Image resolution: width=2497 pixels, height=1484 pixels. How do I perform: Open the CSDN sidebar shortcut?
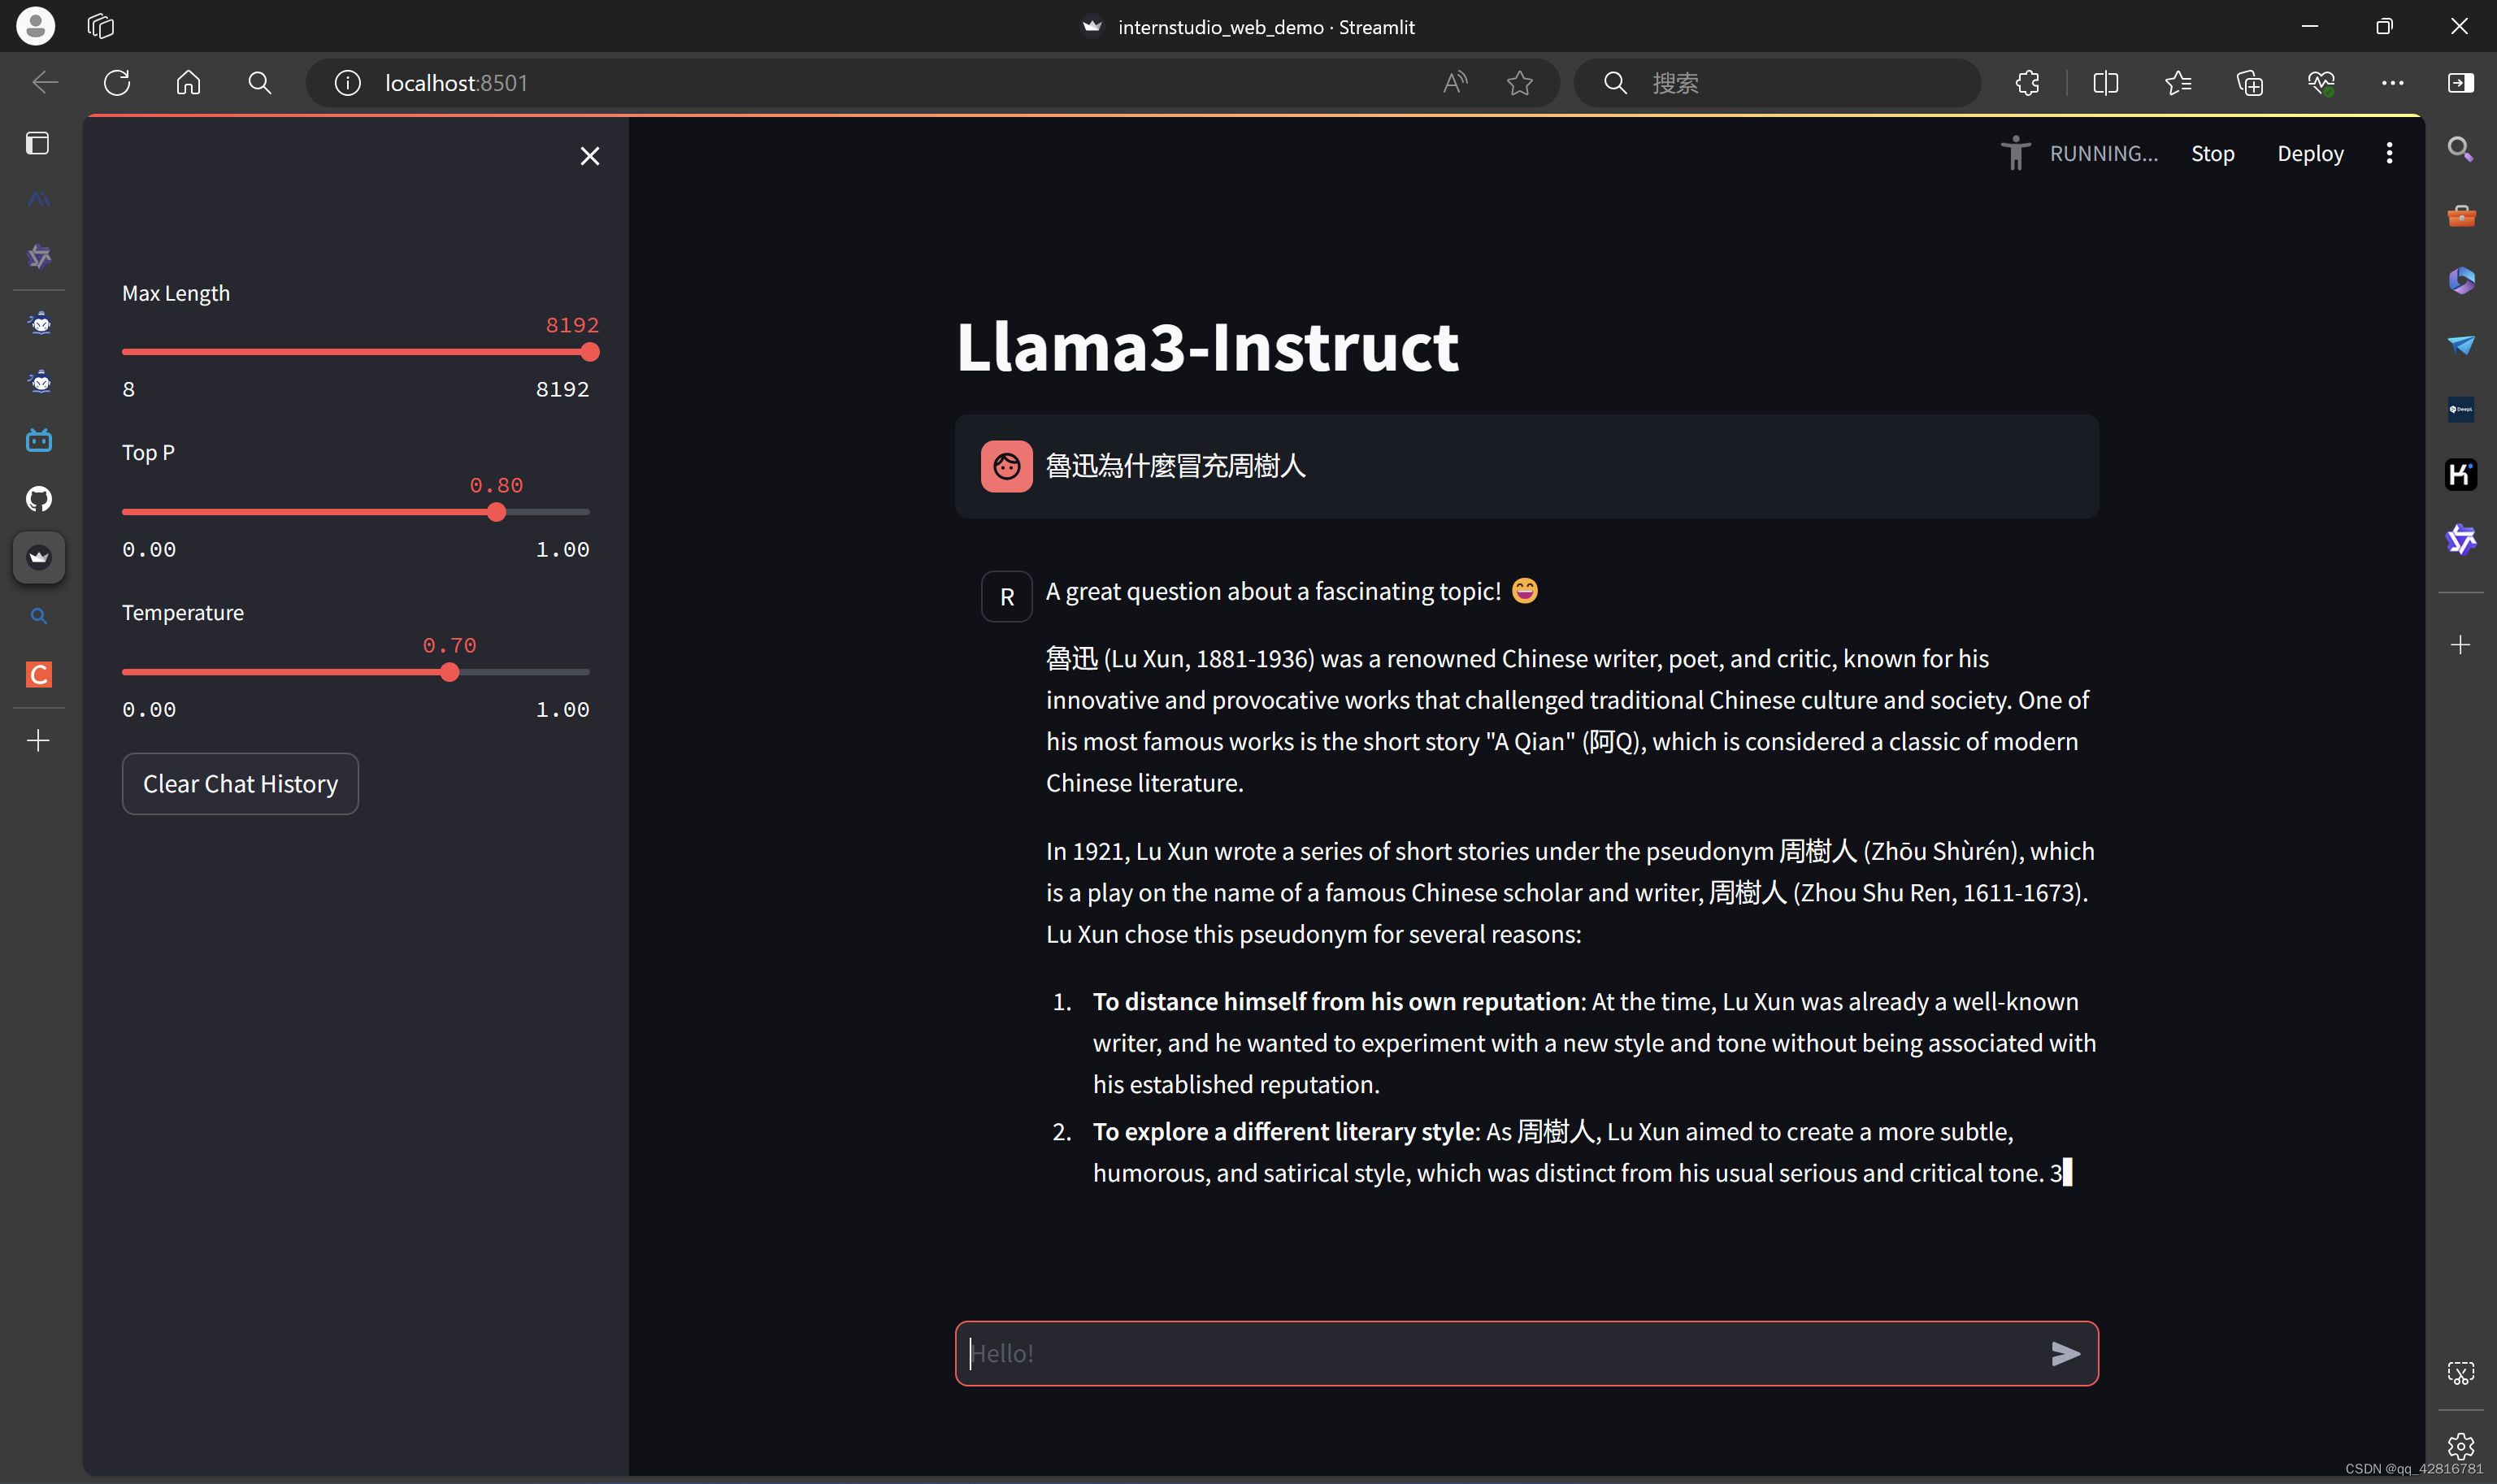tap(39, 674)
